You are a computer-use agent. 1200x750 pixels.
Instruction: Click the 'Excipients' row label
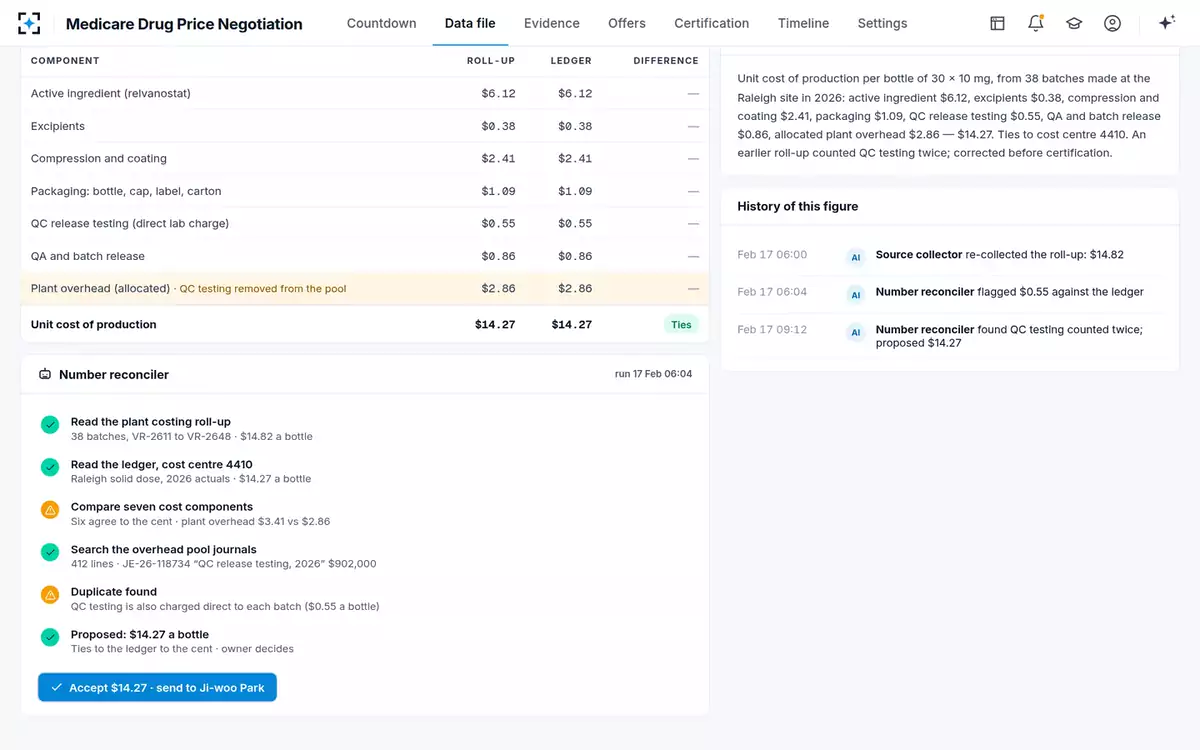pyautogui.click(x=58, y=127)
